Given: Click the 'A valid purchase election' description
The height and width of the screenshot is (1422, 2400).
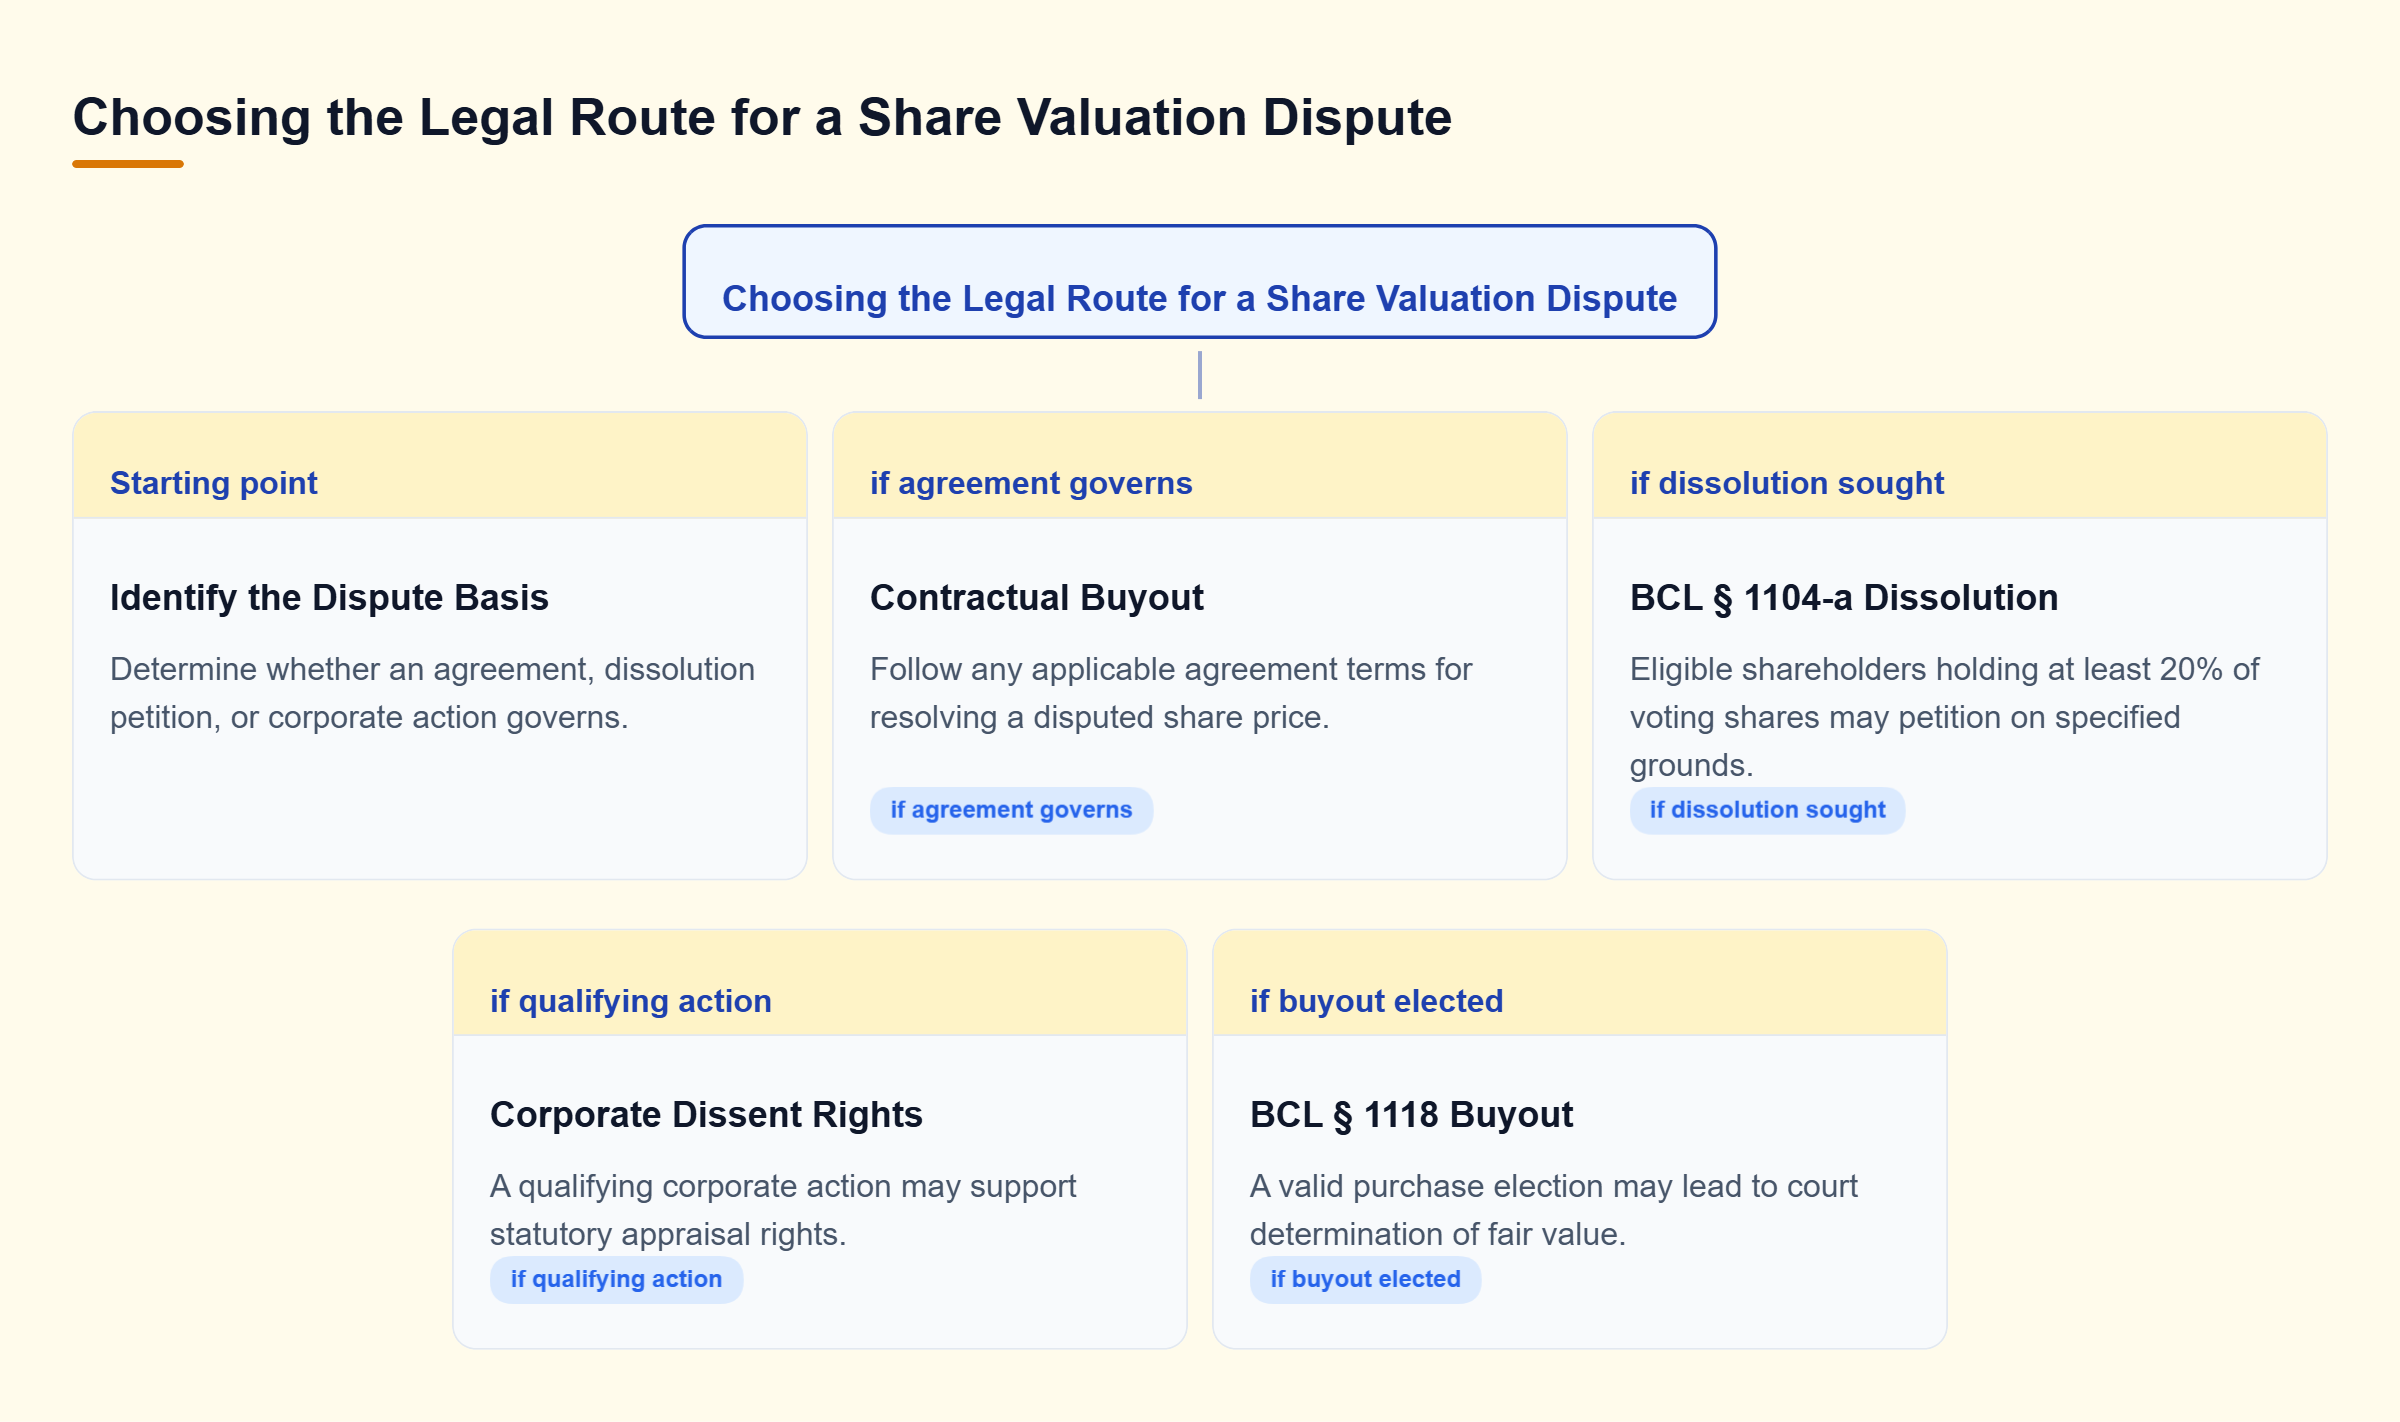Looking at the screenshot, I should 1554,1210.
